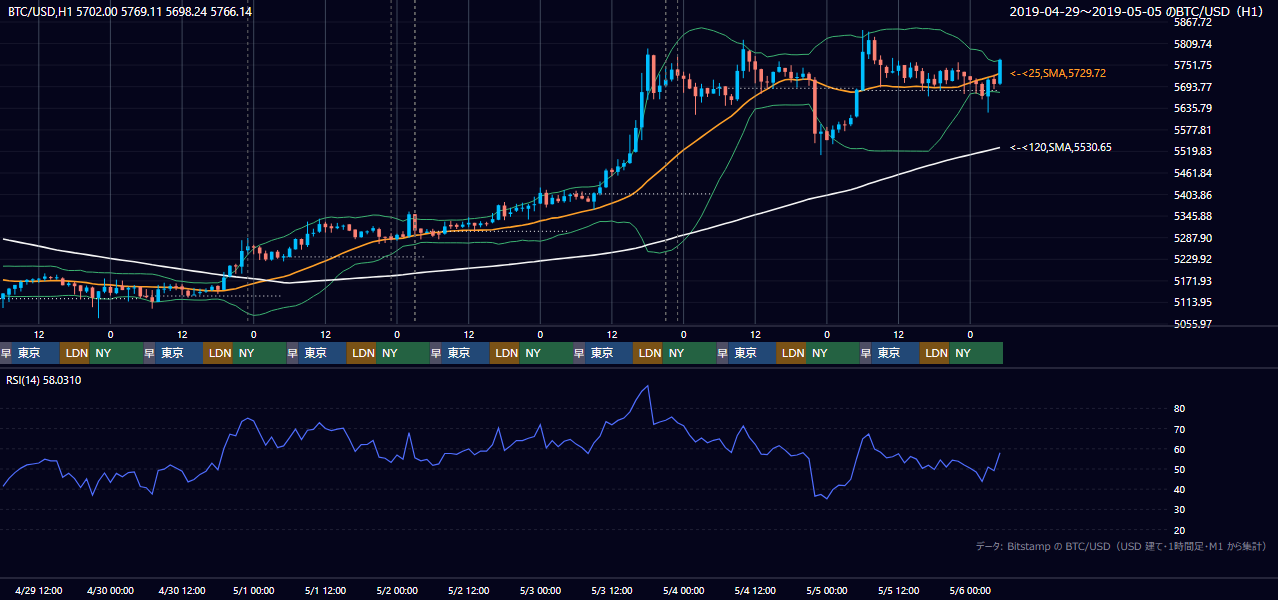Select the 25 SMA label reading 5729.72
The height and width of the screenshot is (600, 1278).
pos(1057,74)
